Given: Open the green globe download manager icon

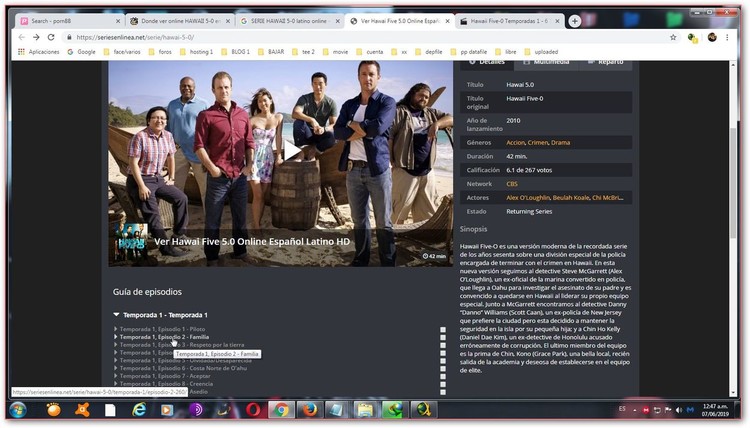Looking at the screenshot, I should click(x=394, y=410).
